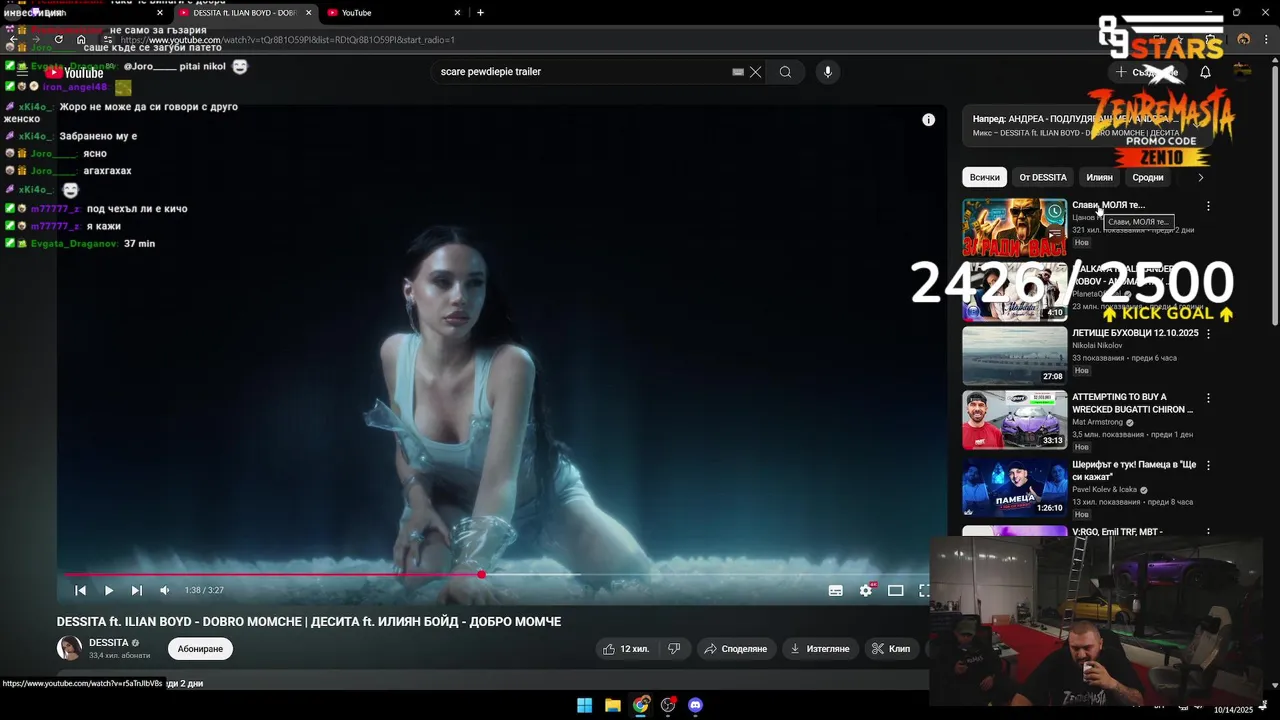
Task: Like the video with thumbs up
Action: coord(626,649)
